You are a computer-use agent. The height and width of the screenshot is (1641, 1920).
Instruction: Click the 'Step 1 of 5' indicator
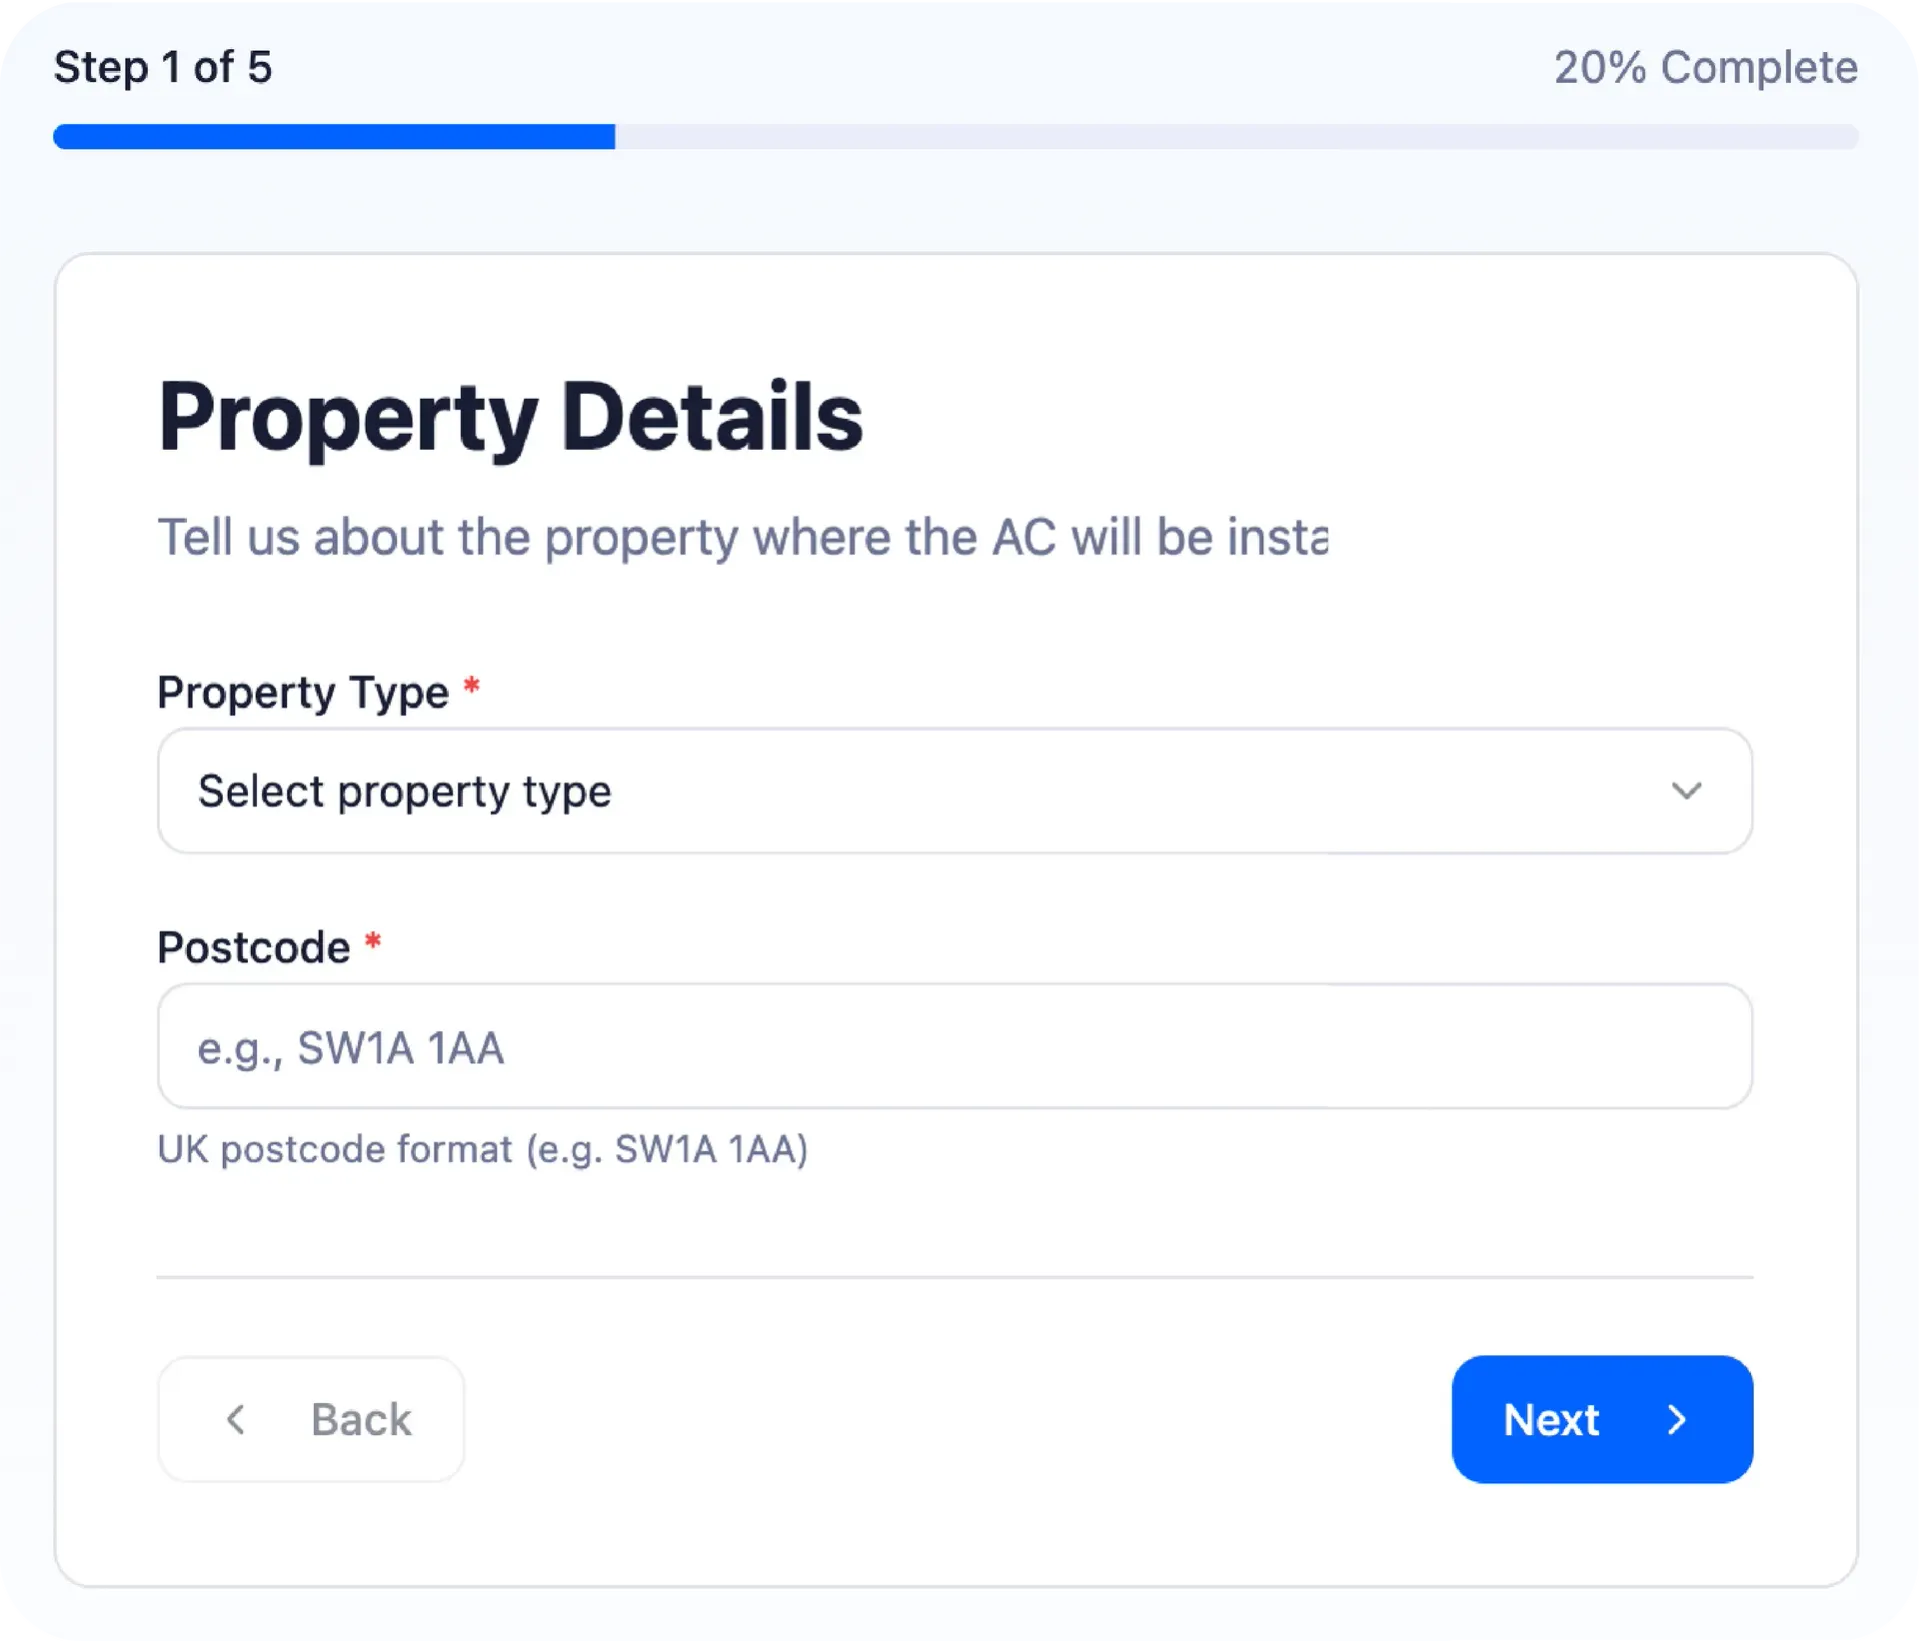pyautogui.click(x=163, y=68)
